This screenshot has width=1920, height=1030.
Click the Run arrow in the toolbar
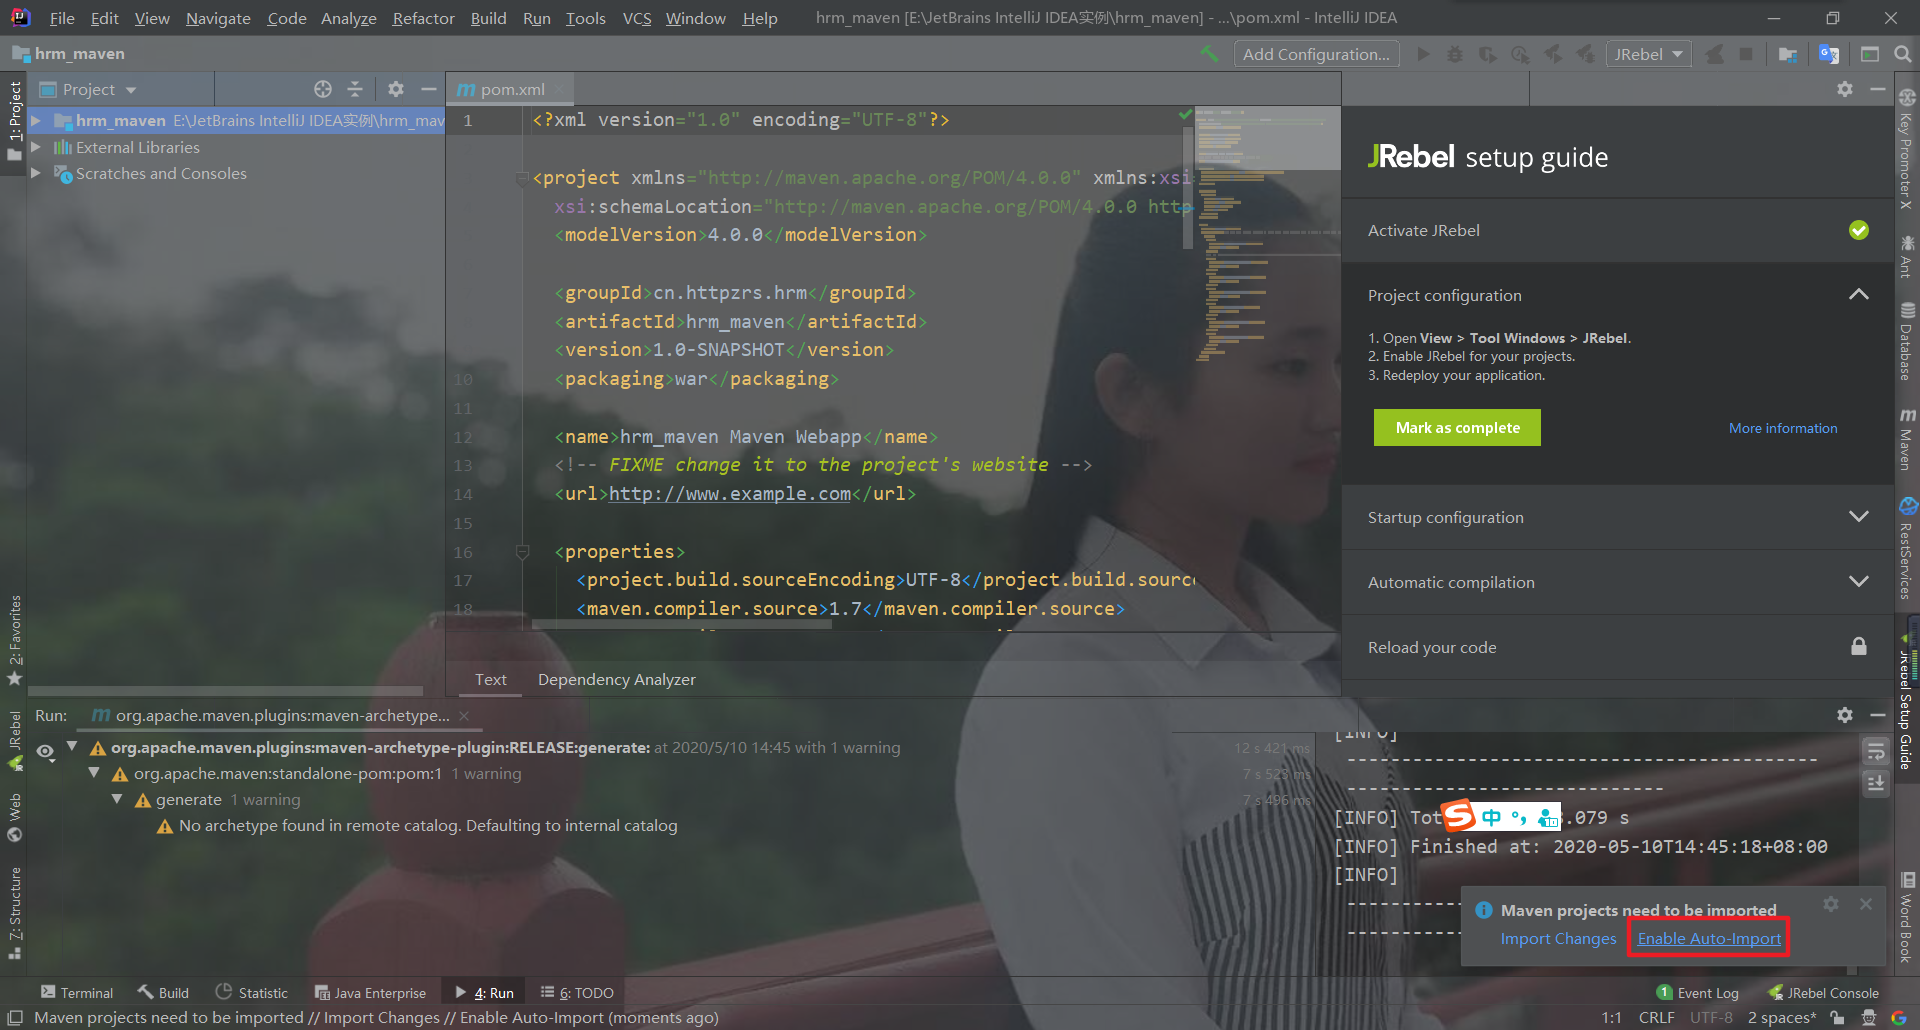tap(1423, 54)
